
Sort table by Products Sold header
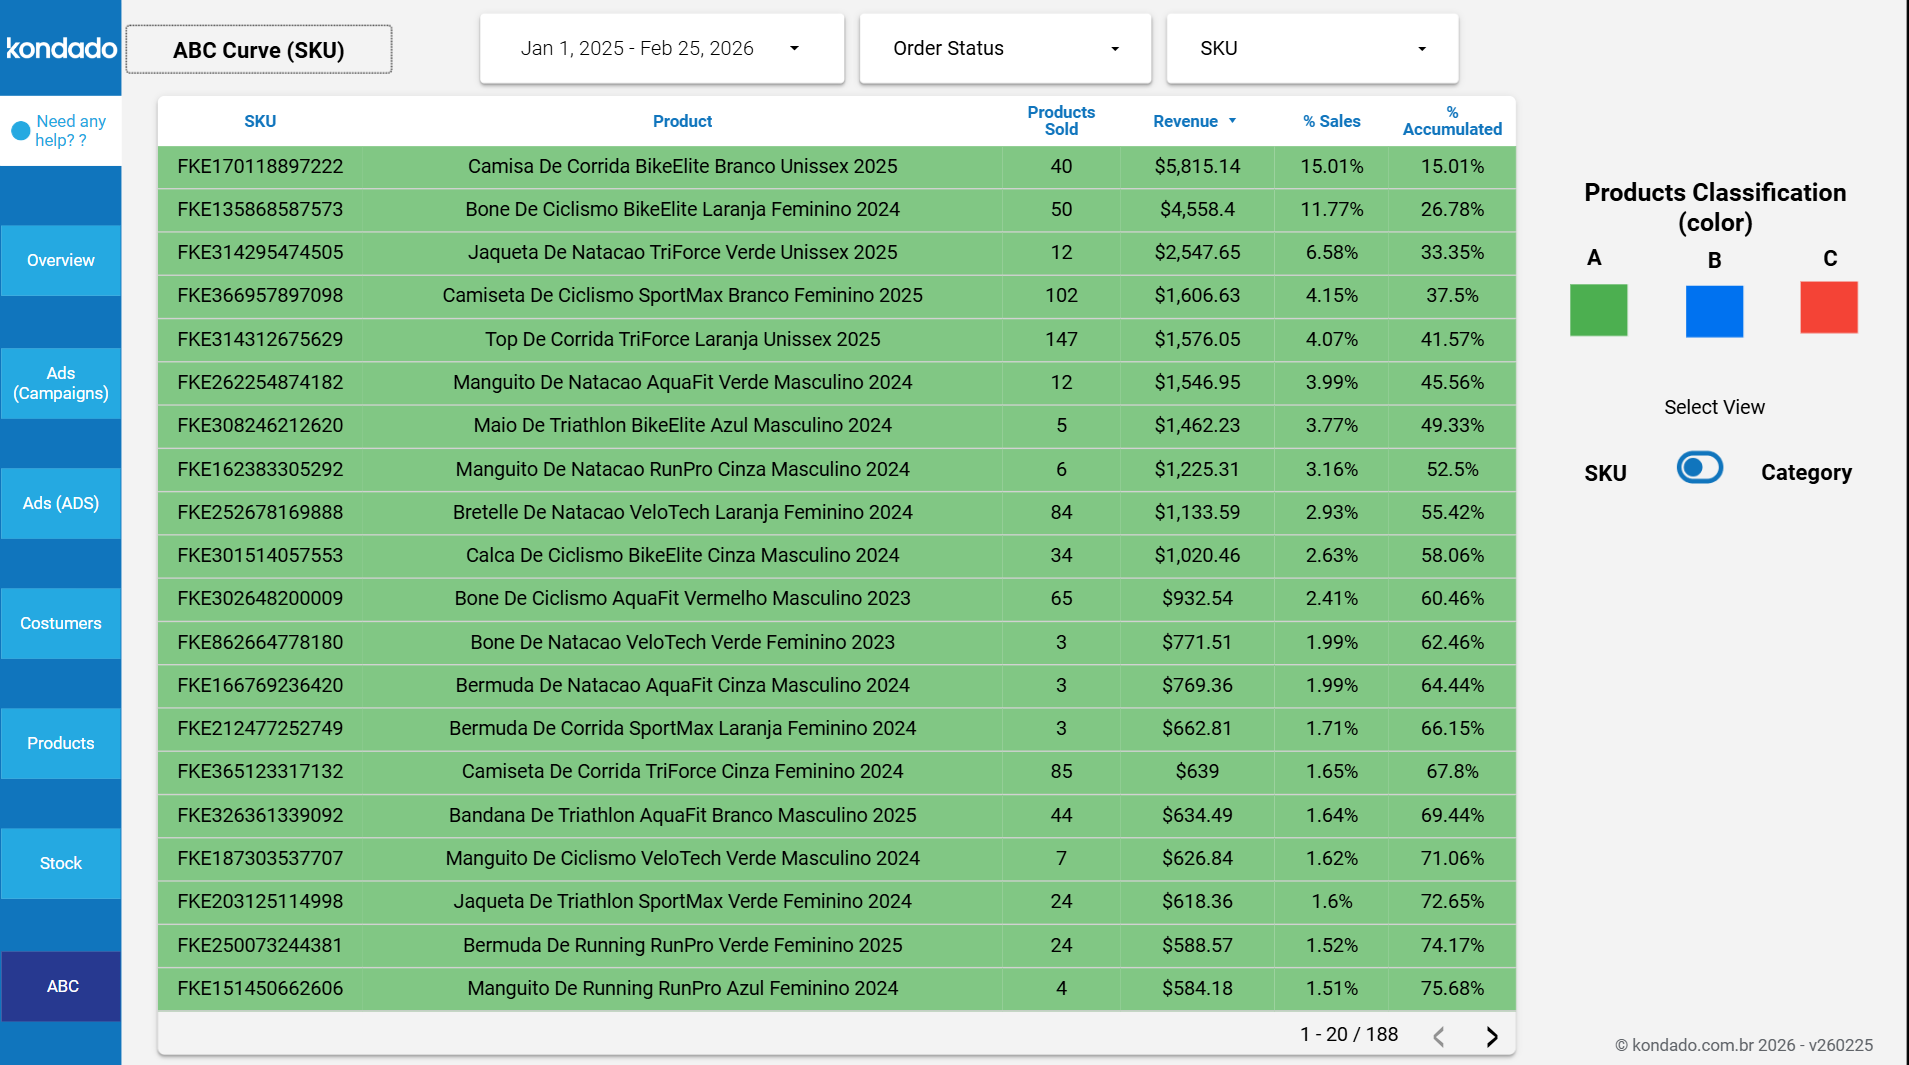click(x=1060, y=121)
